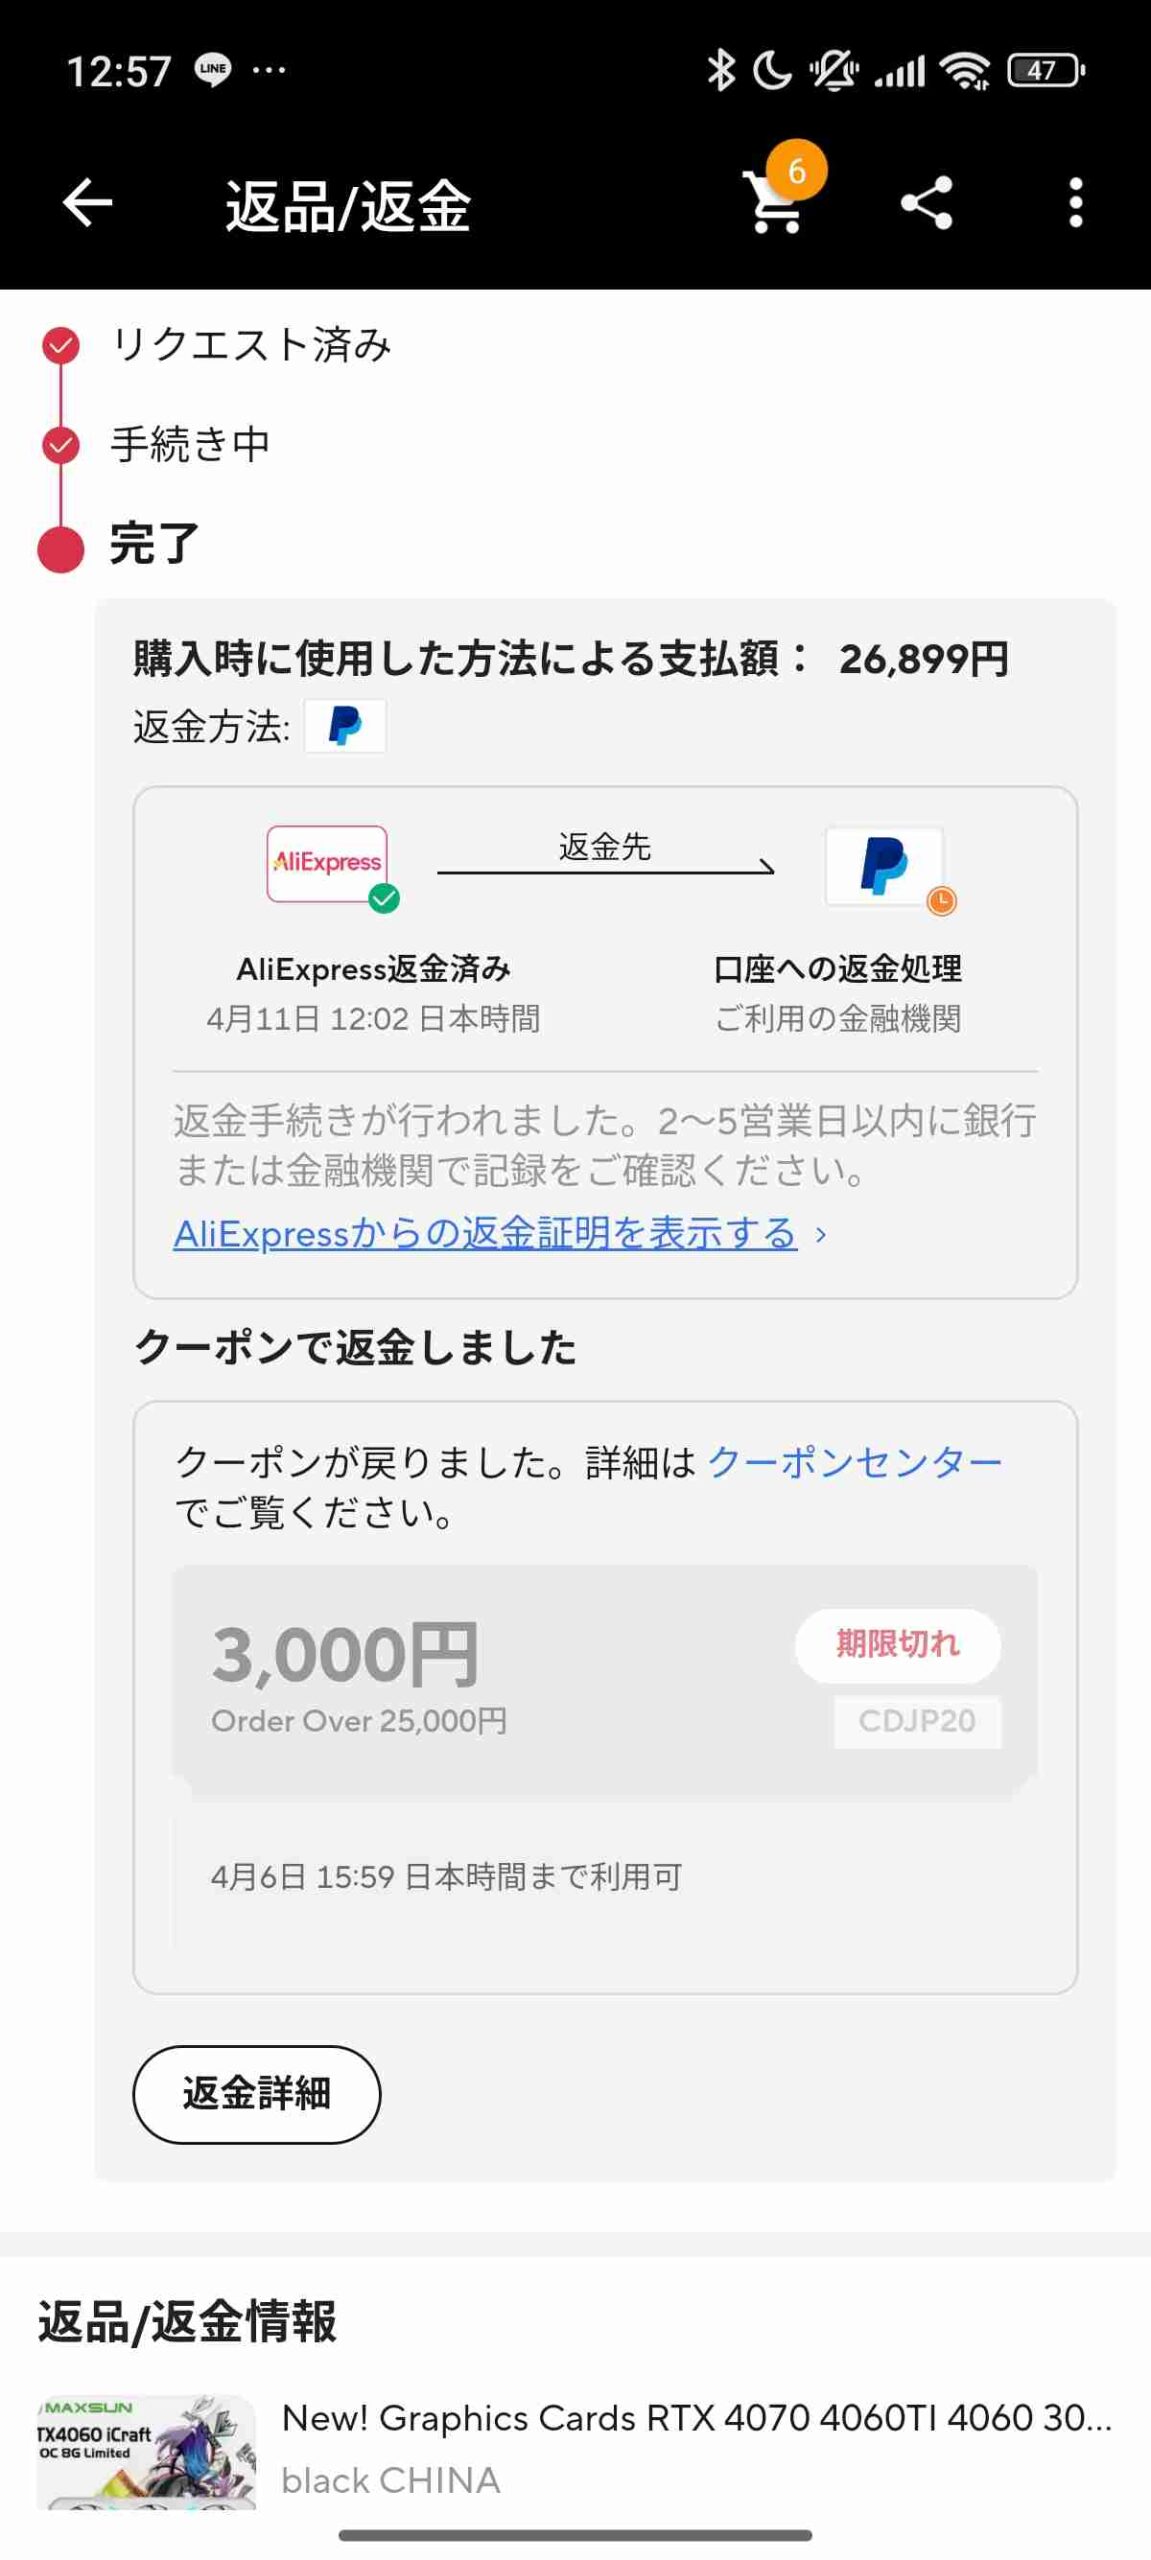Open the AliExpressからの返金証明を表示する link
Viewport: 1151px width, 2560px height.
click(485, 1232)
